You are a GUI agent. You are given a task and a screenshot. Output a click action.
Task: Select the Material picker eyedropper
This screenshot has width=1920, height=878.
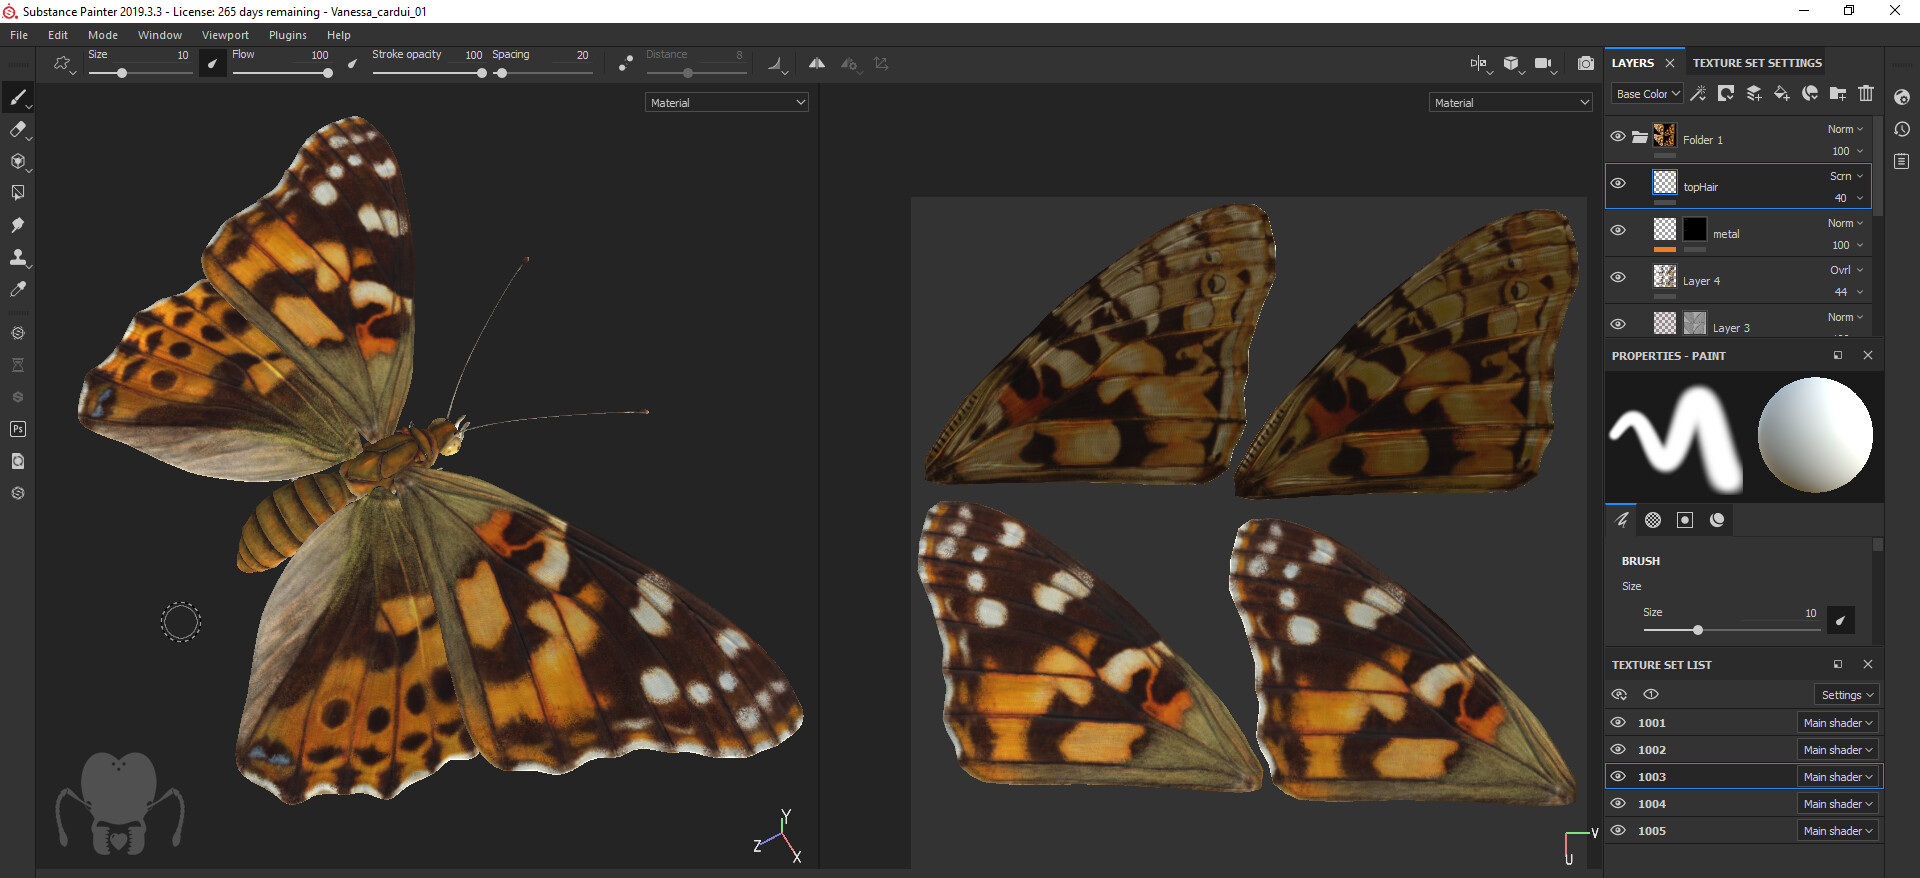[18, 289]
